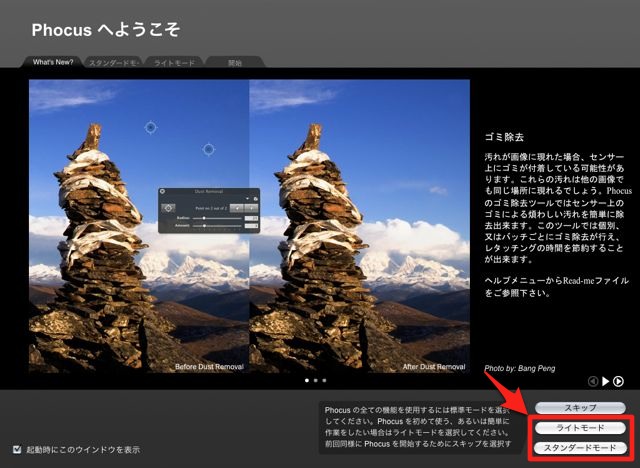Click the text mentioning Read-meファイル
640x468 pixels.
coord(556,286)
